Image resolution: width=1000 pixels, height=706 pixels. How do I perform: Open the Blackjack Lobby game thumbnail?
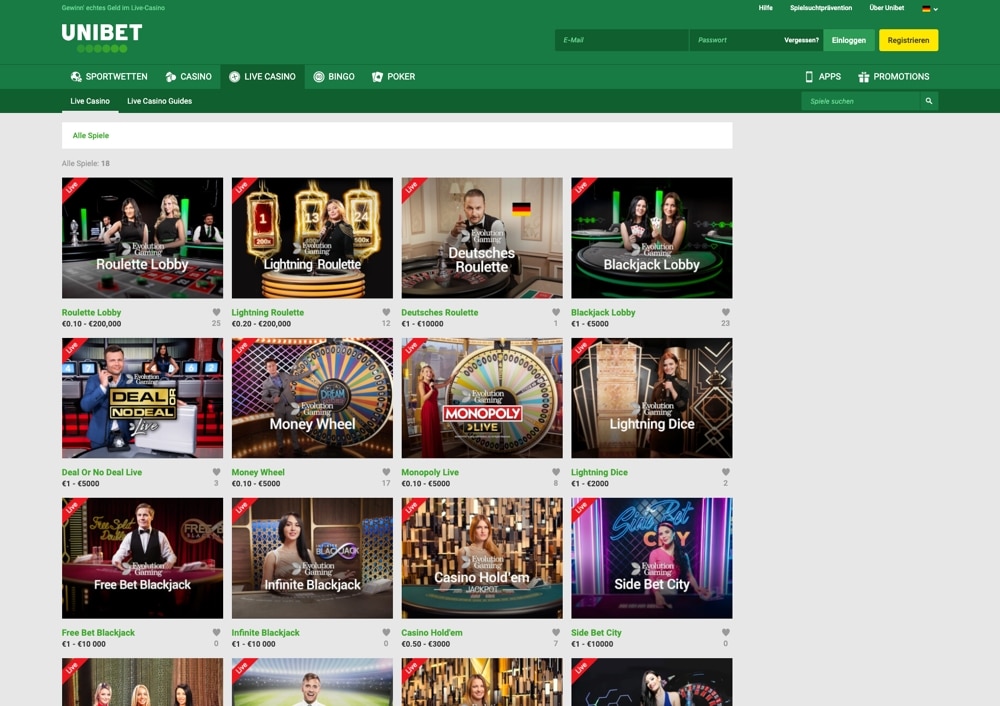click(651, 238)
